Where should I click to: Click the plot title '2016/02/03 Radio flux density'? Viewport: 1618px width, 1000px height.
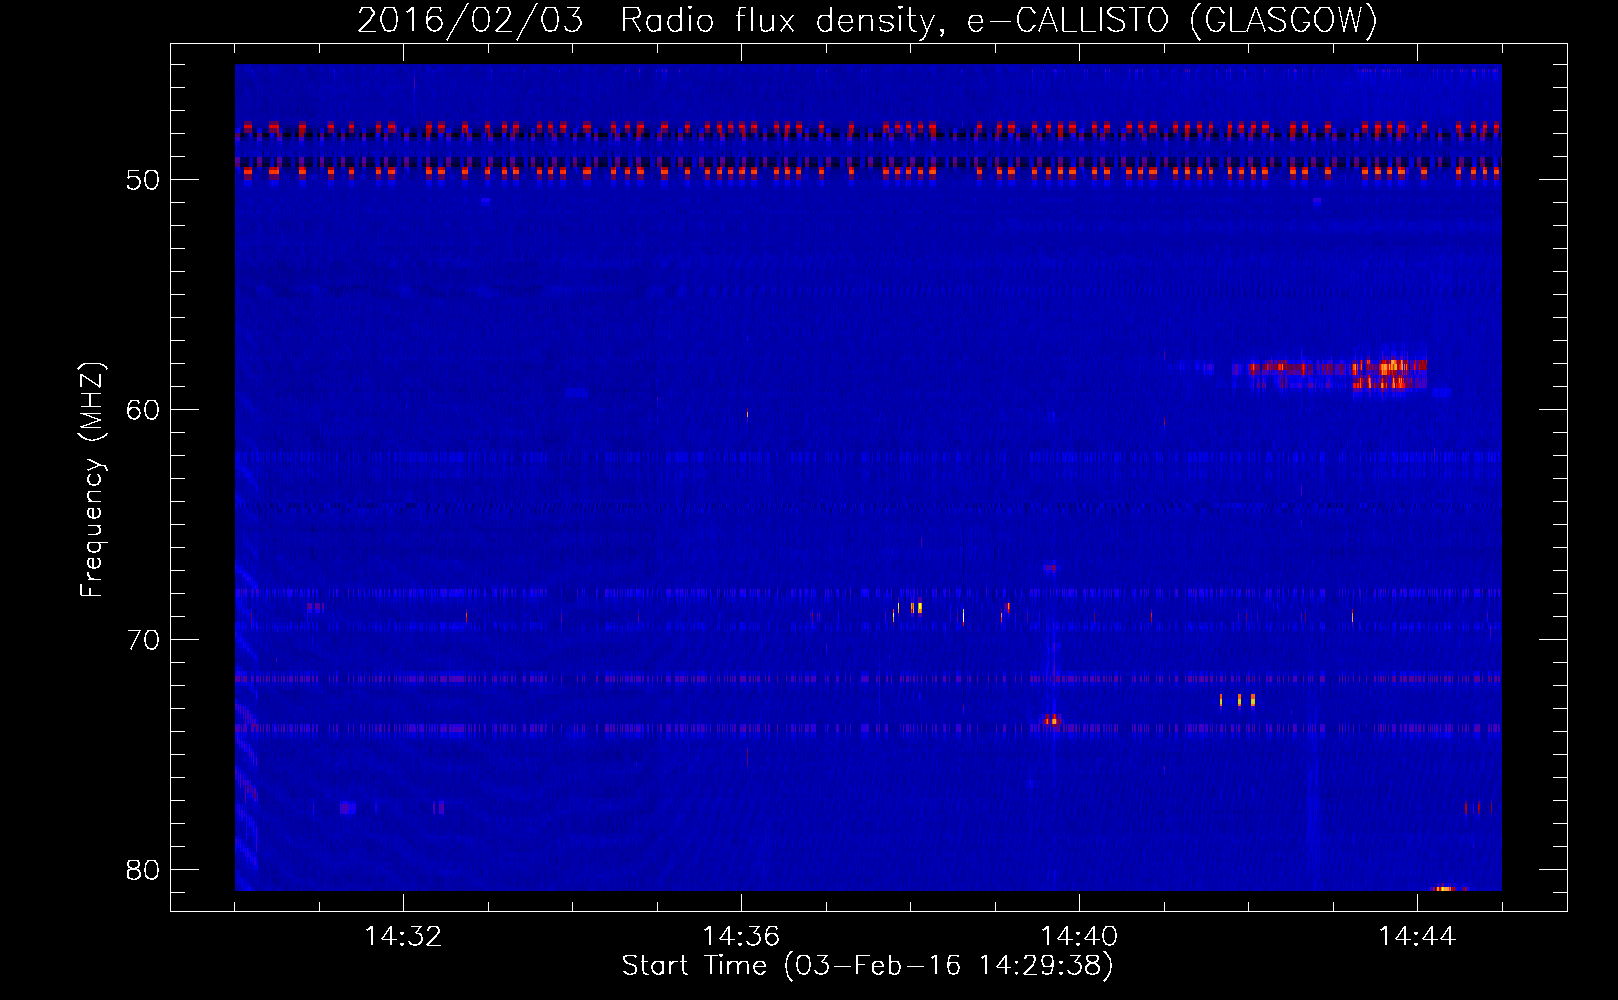click(867, 20)
